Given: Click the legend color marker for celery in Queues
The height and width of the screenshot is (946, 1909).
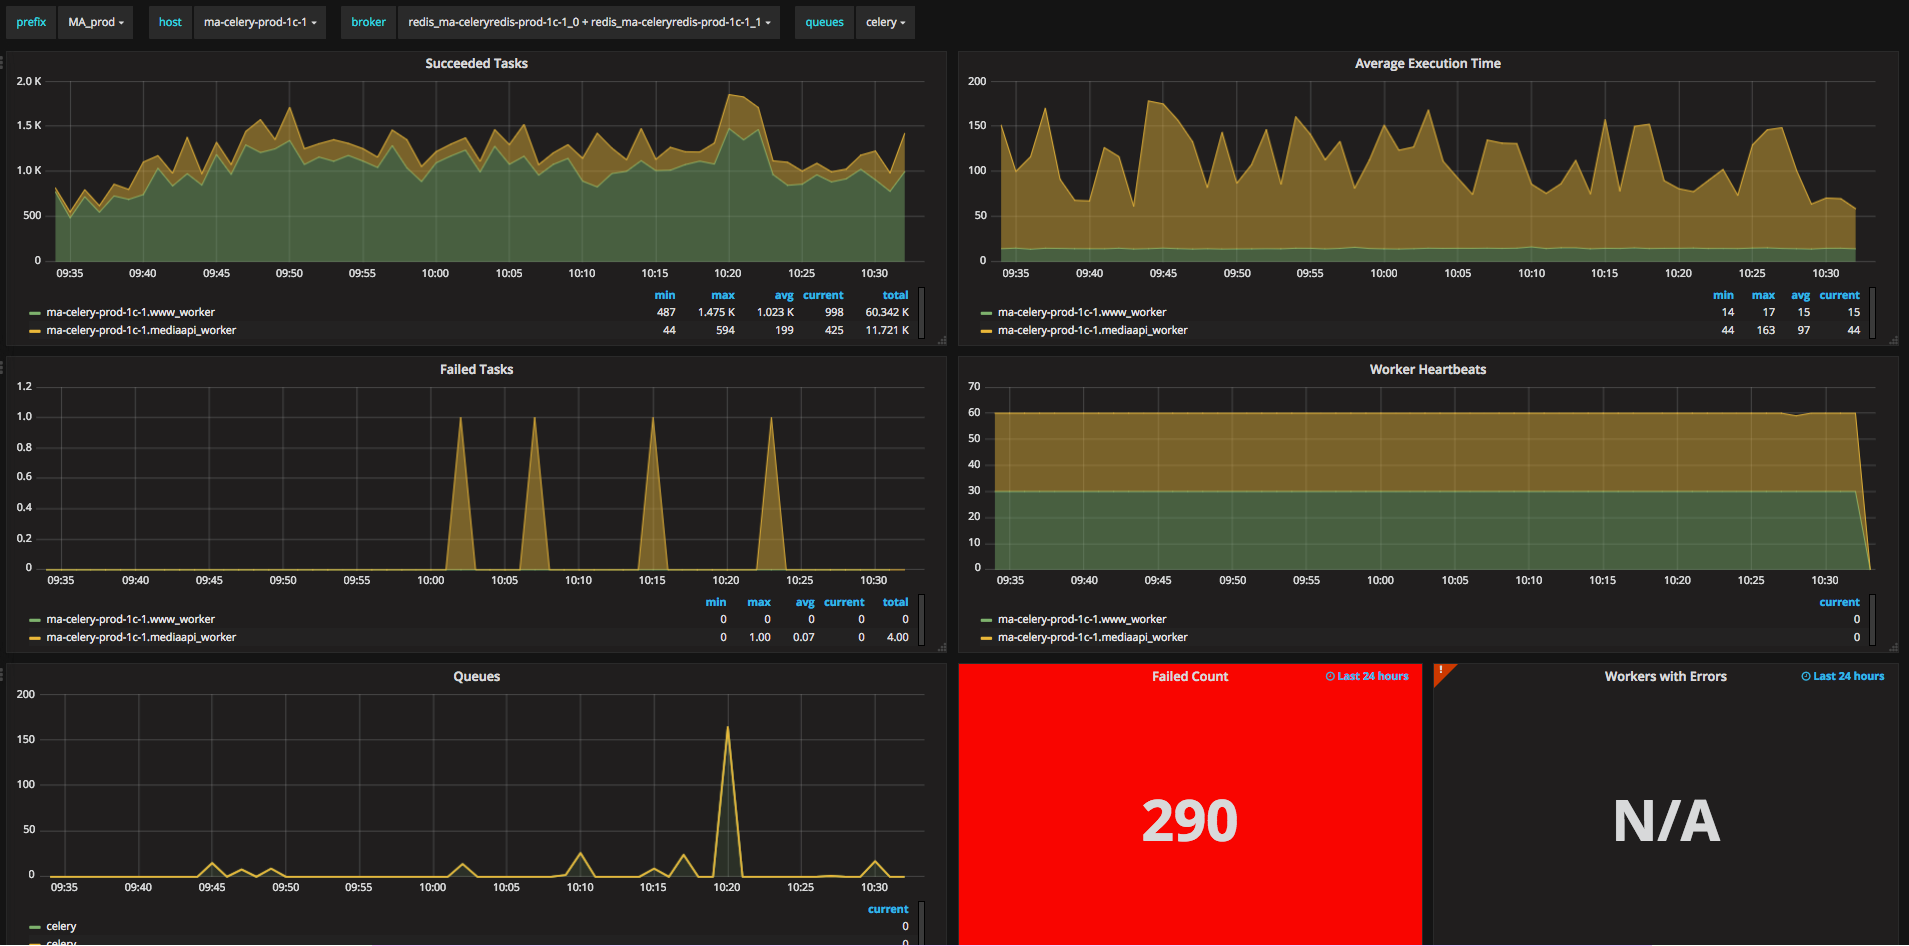Looking at the screenshot, I should [36, 926].
